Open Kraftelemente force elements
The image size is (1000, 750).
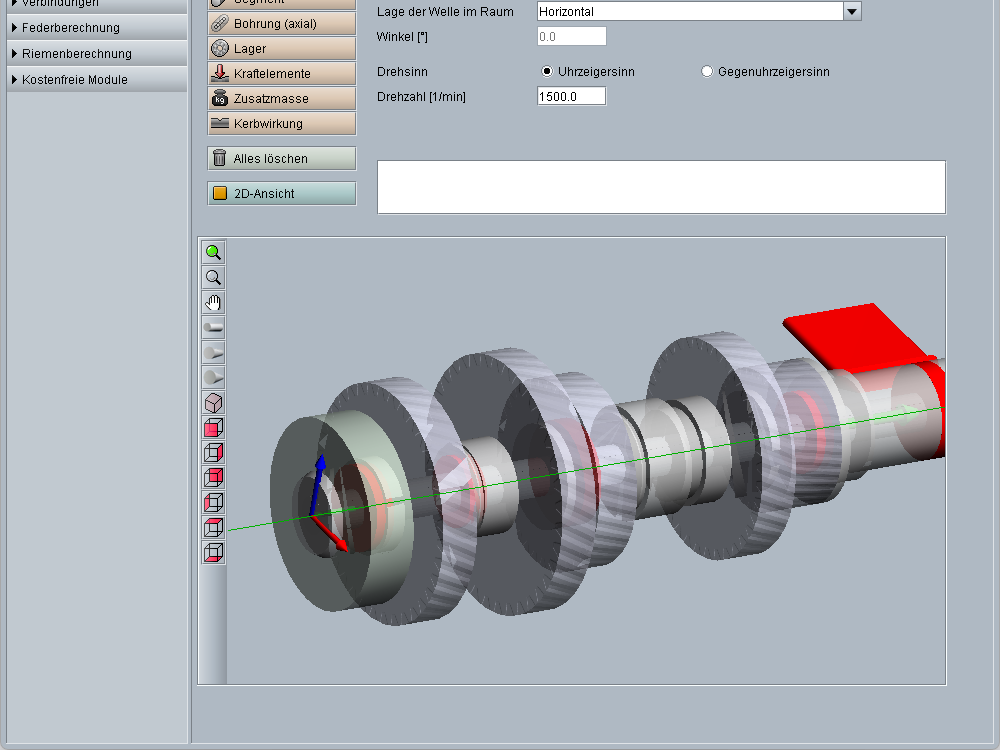pyautogui.click(x=281, y=73)
